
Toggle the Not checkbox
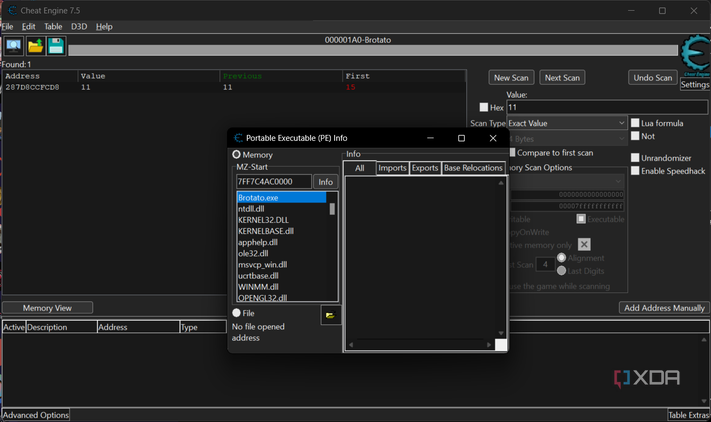(x=635, y=136)
